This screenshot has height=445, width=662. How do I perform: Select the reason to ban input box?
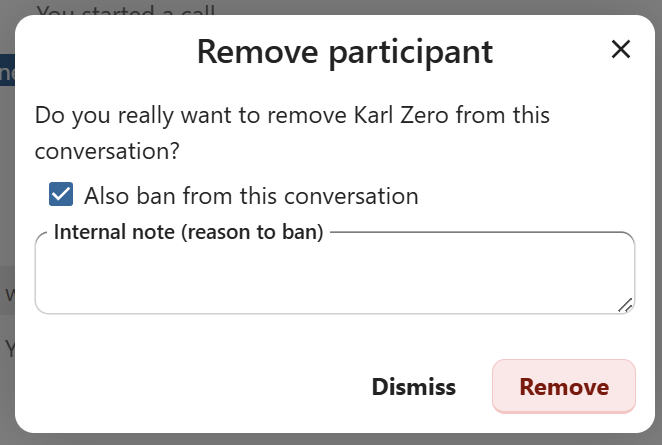click(x=334, y=278)
